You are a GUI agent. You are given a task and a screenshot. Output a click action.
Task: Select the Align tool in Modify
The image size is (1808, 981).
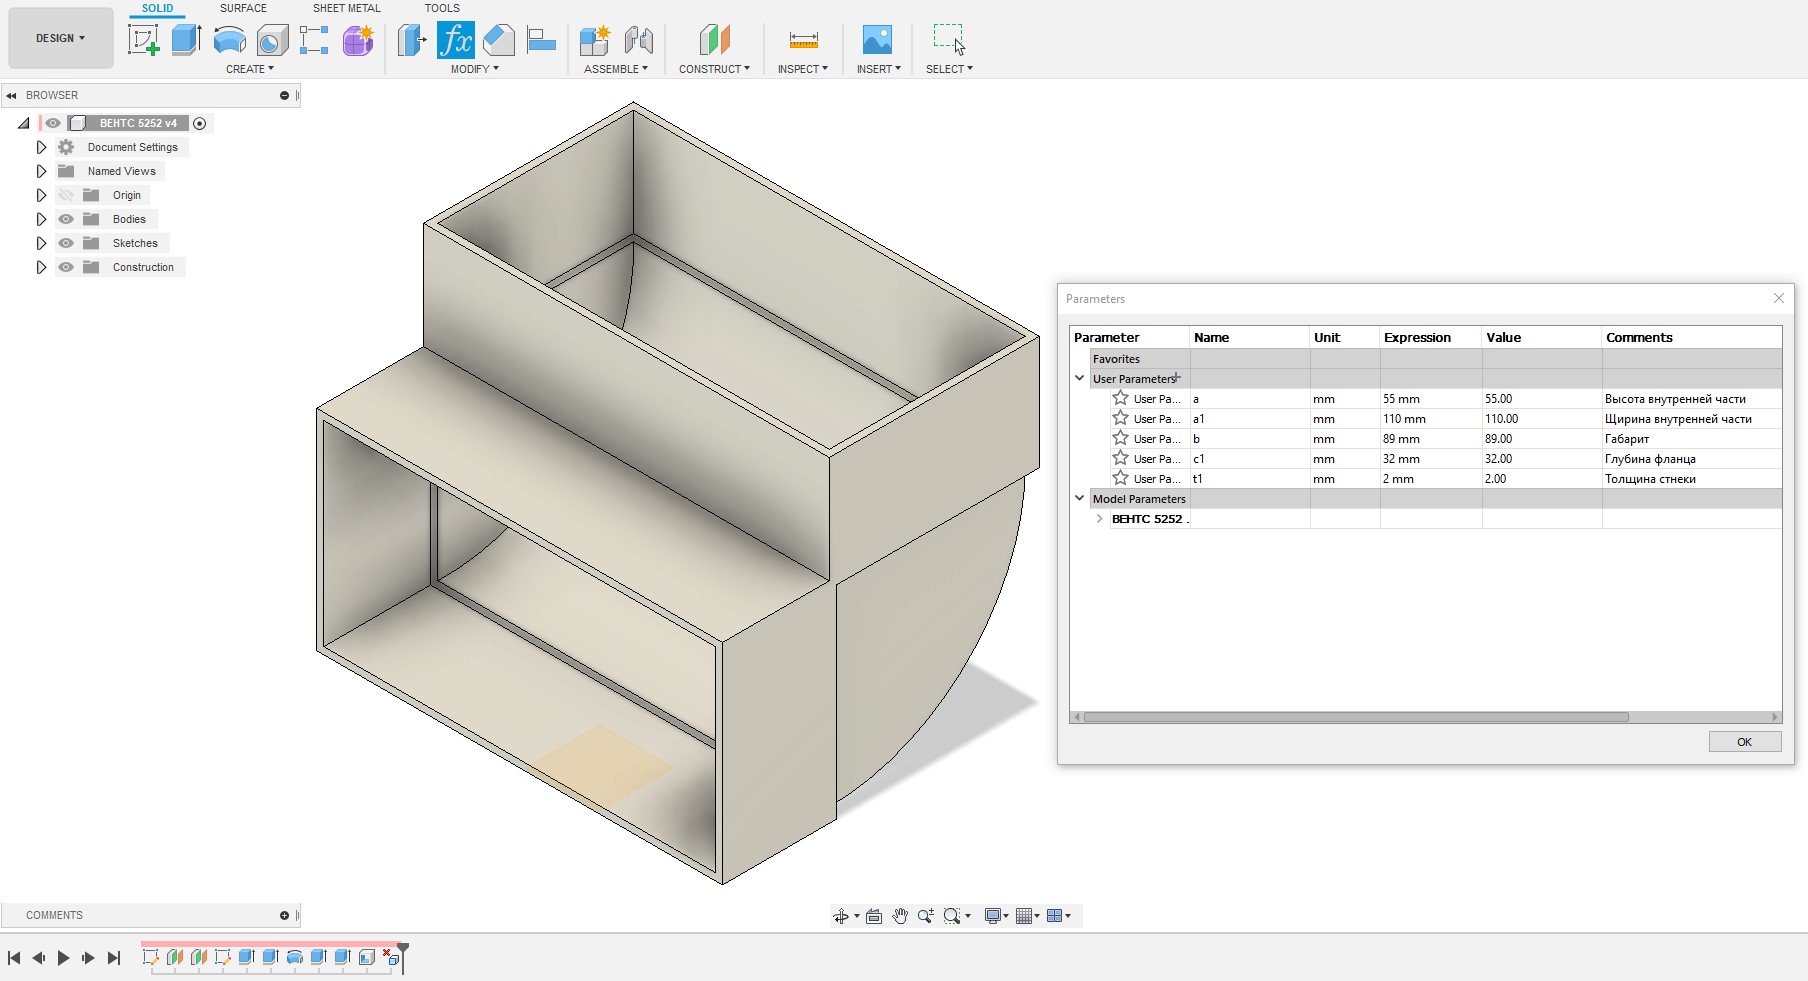(541, 40)
